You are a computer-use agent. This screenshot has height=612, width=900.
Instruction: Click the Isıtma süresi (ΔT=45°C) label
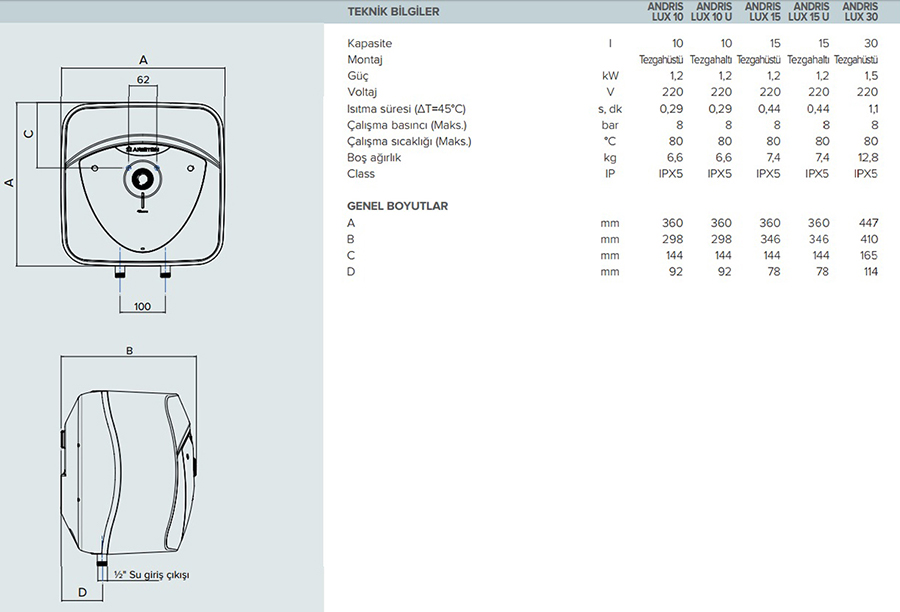pos(406,109)
